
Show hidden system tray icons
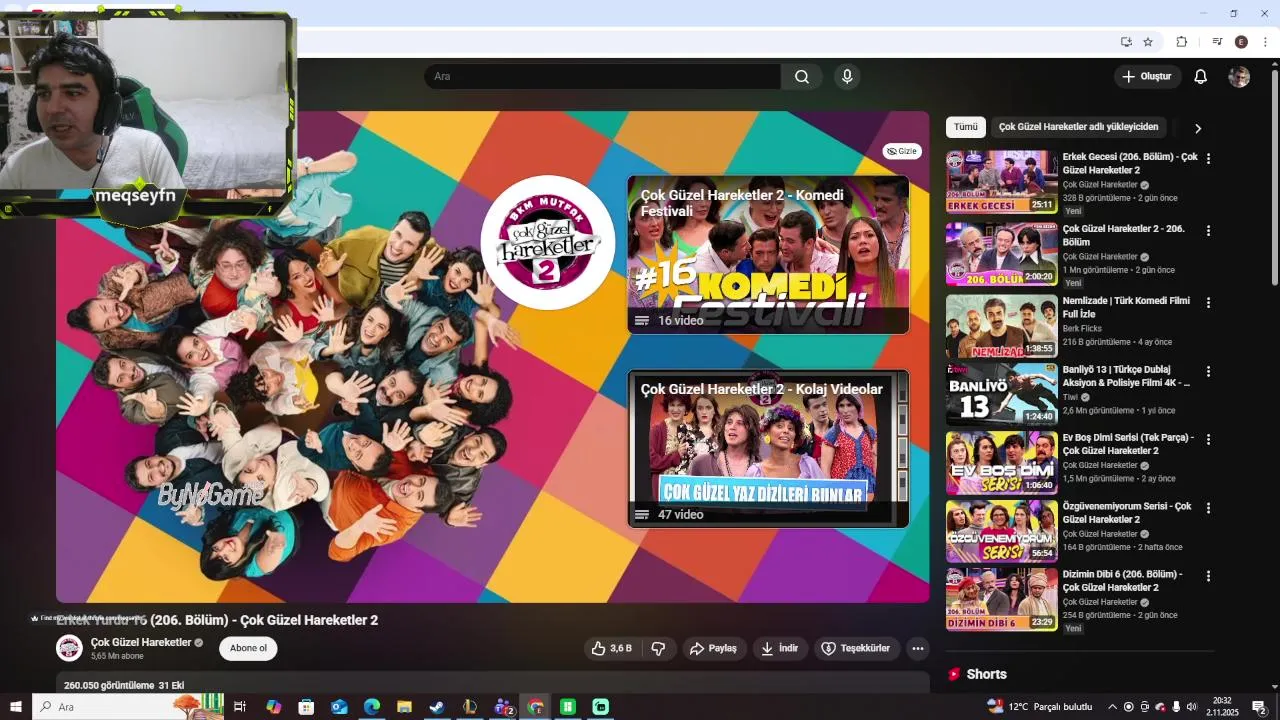(1112, 707)
